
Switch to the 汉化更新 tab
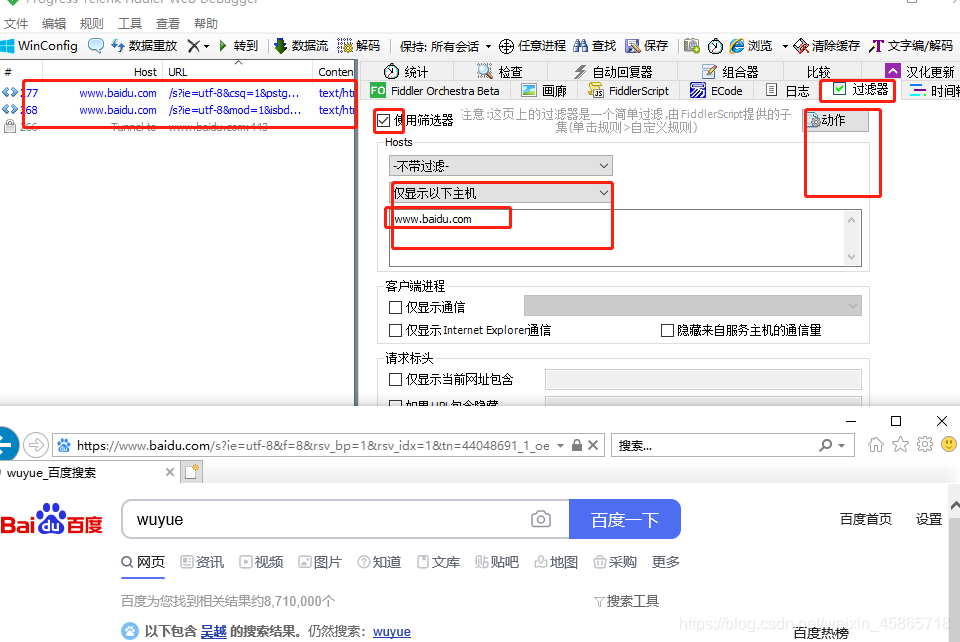click(920, 72)
